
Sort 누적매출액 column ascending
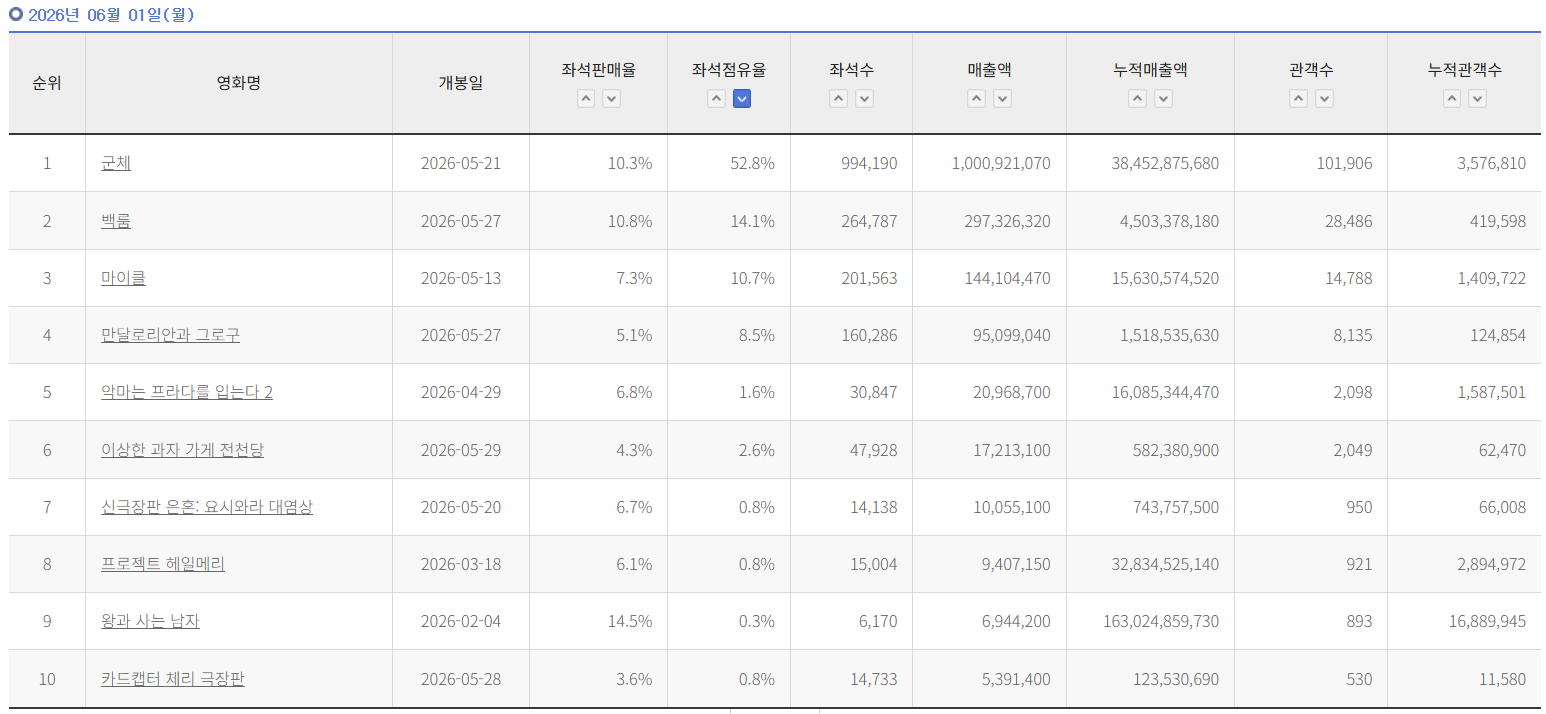(1137, 99)
